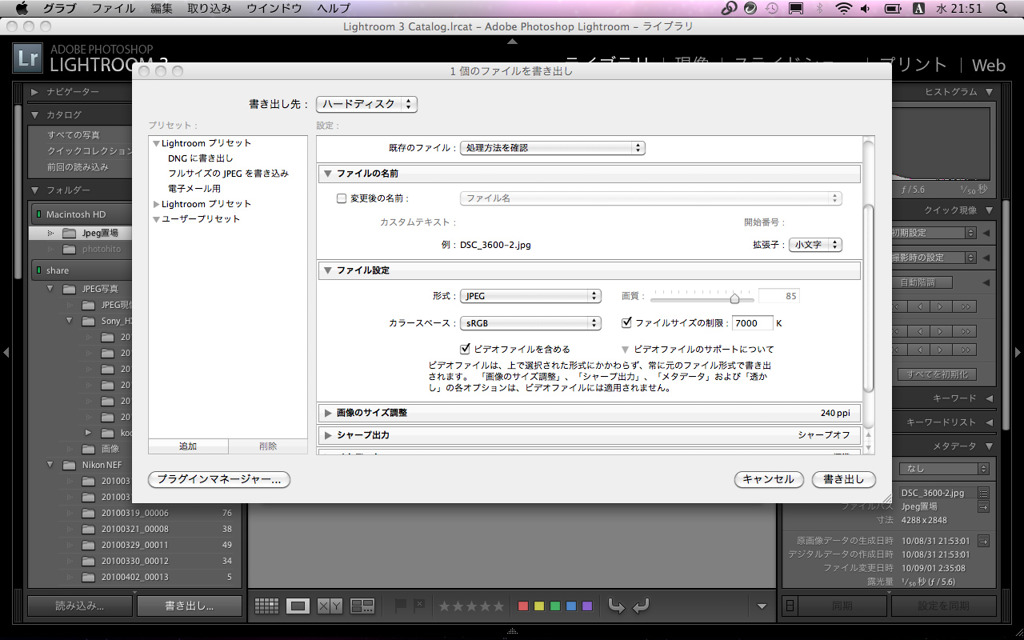
Task: Click 読み込み import button in Lightroom
Action: pyautogui.click(x=80, y=606)
